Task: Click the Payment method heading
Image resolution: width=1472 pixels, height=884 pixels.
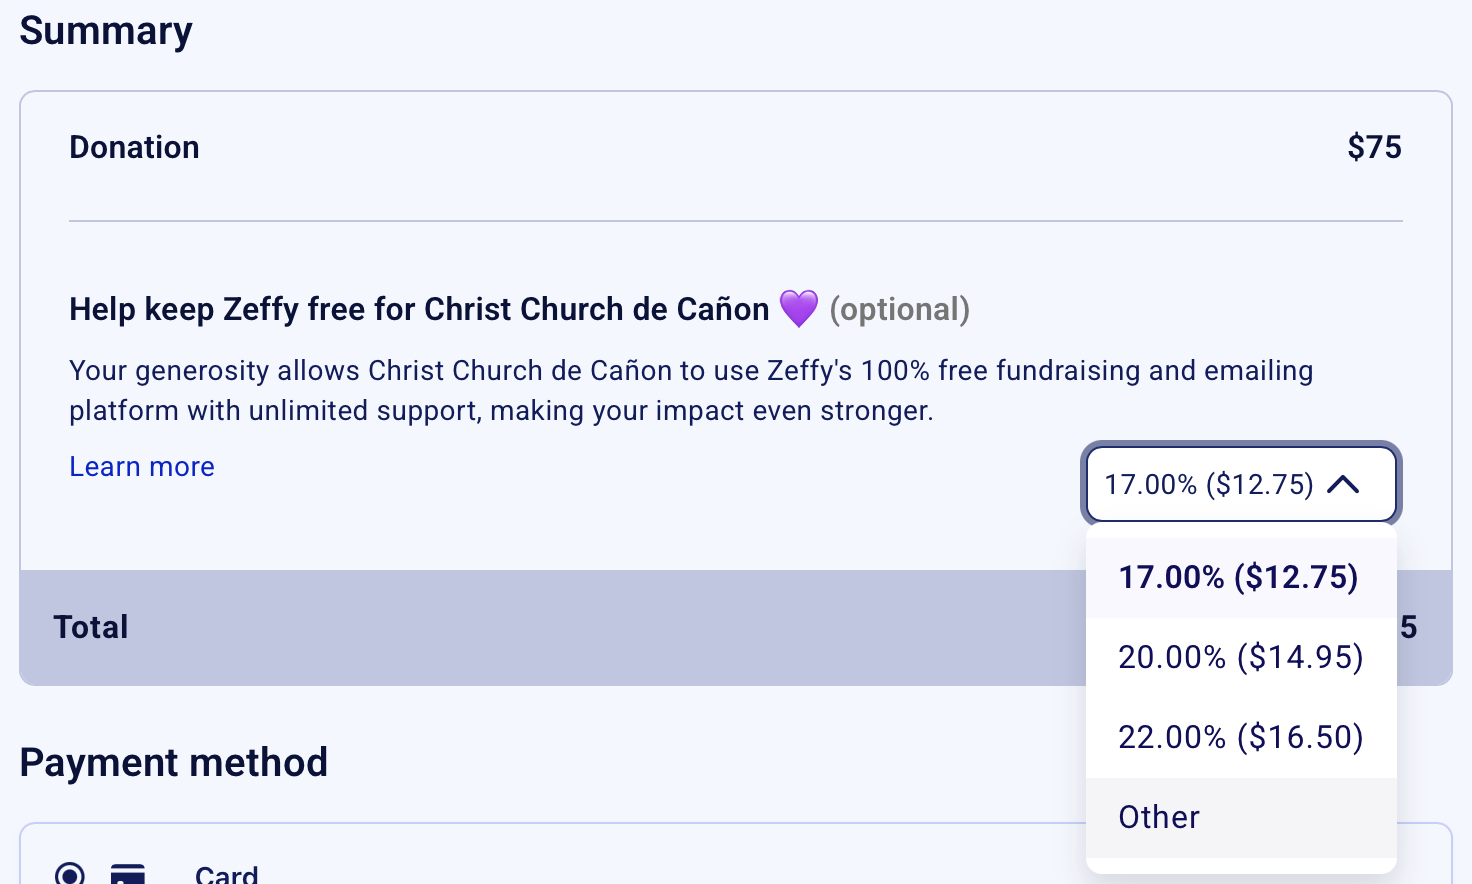Action: (174, 762)
